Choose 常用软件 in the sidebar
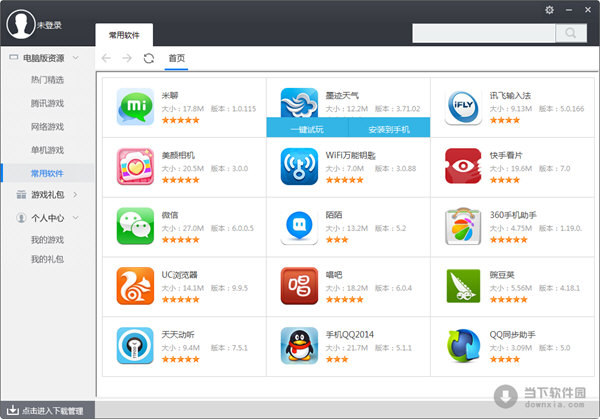600x419 pixels. click(47, 173)
